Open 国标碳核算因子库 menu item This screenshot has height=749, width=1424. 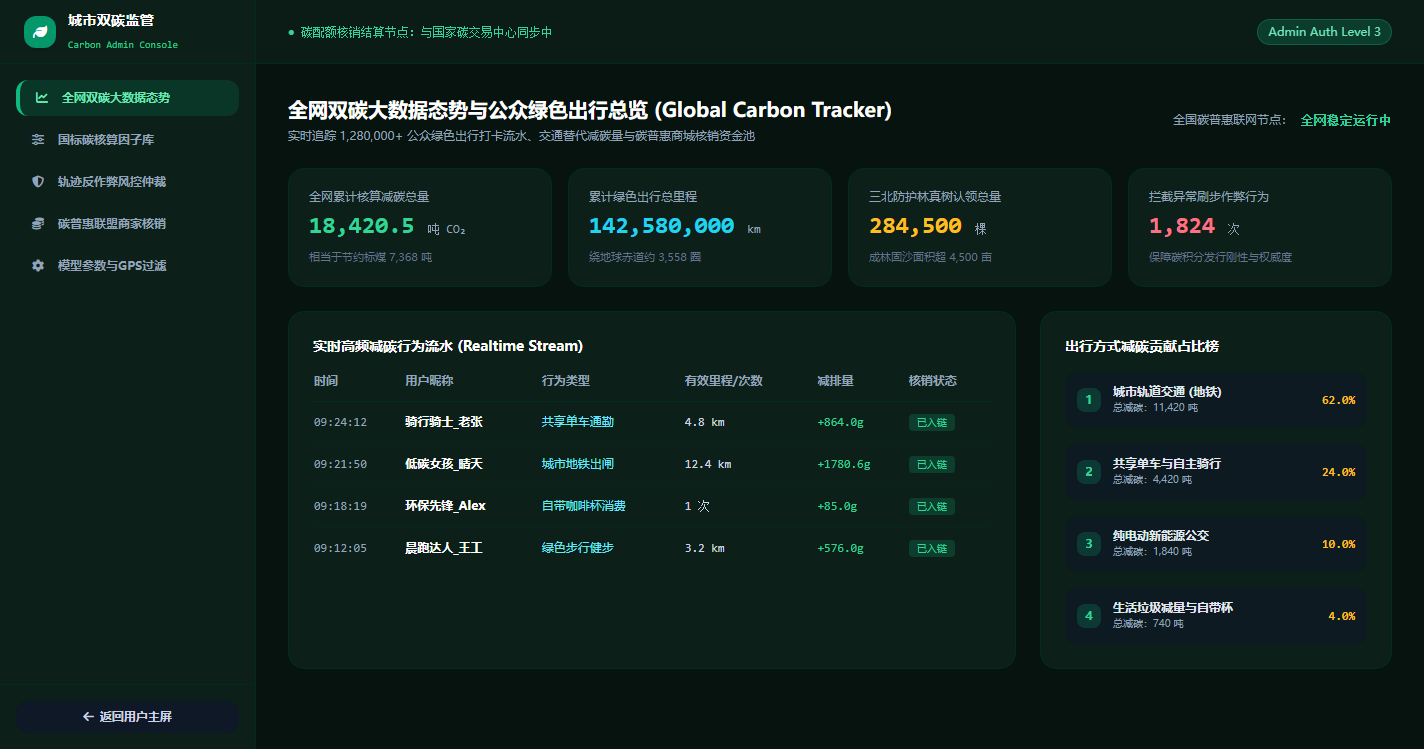[x=128, y=140]
